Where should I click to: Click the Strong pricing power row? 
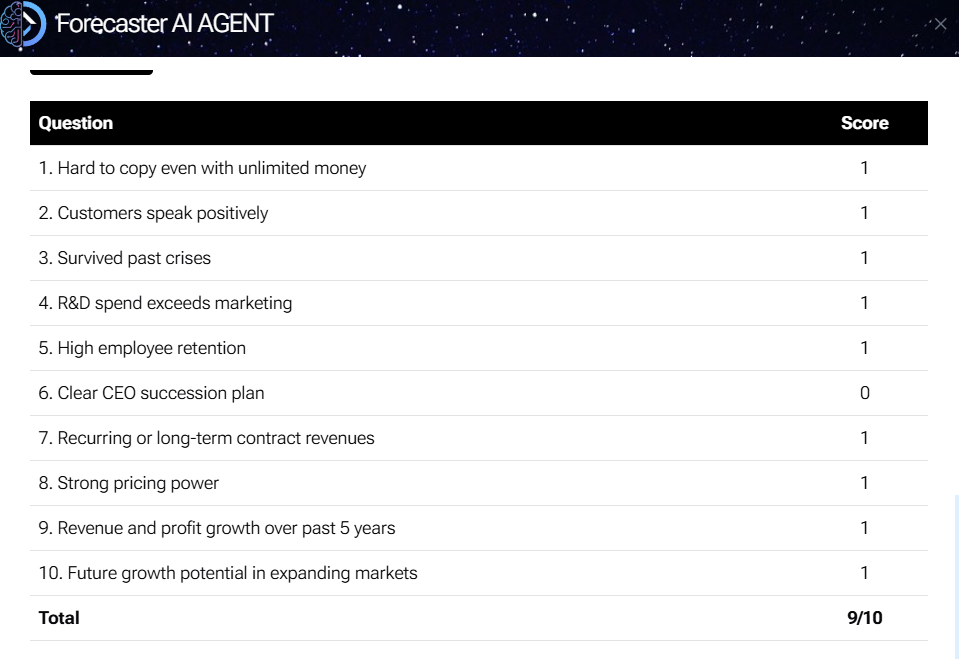479,483
